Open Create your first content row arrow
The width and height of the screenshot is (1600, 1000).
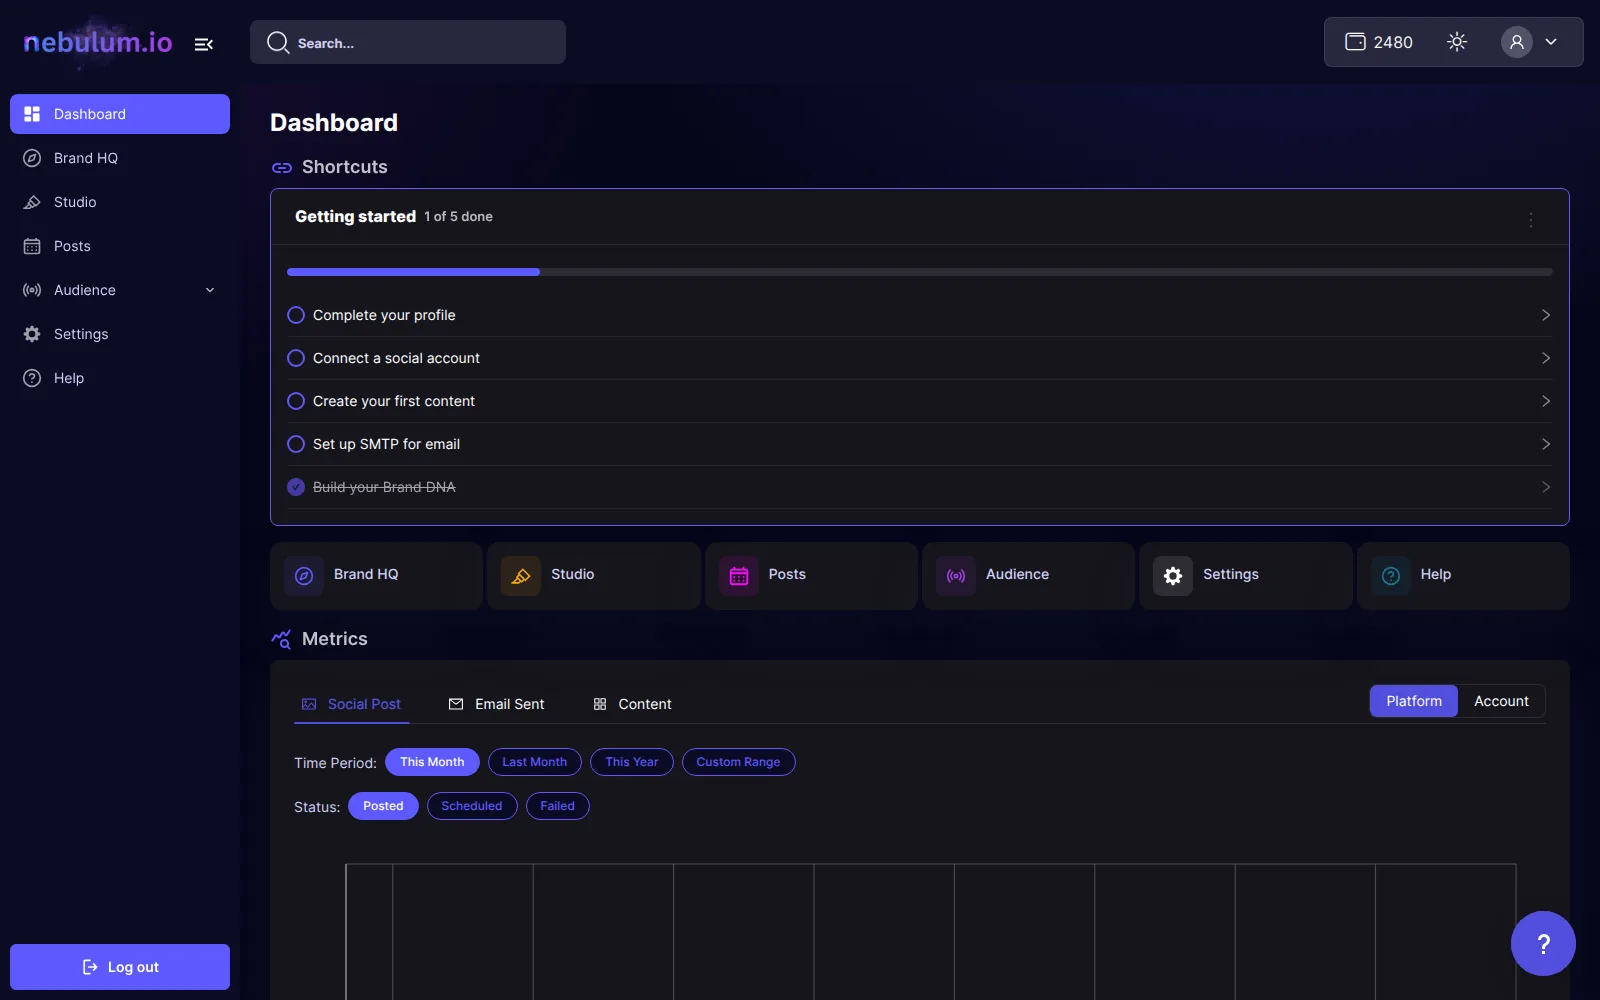1546,401
